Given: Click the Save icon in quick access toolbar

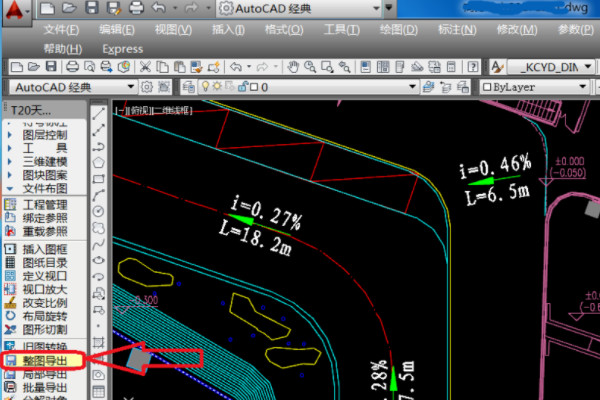Looking at the screenshot, I should click(91, 9).
